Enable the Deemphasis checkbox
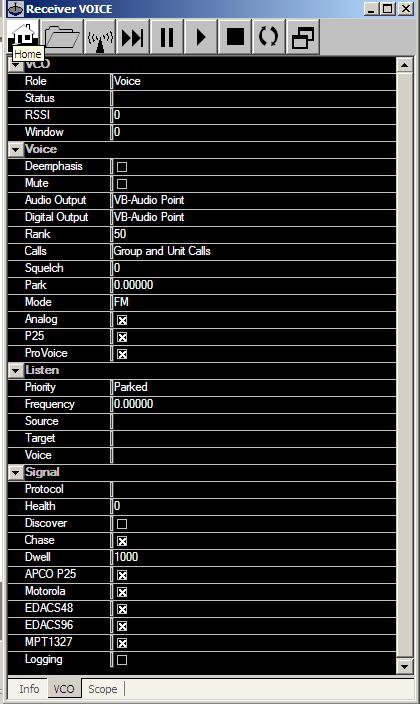Screen dimensions: 420x704 tap(122, 167)
